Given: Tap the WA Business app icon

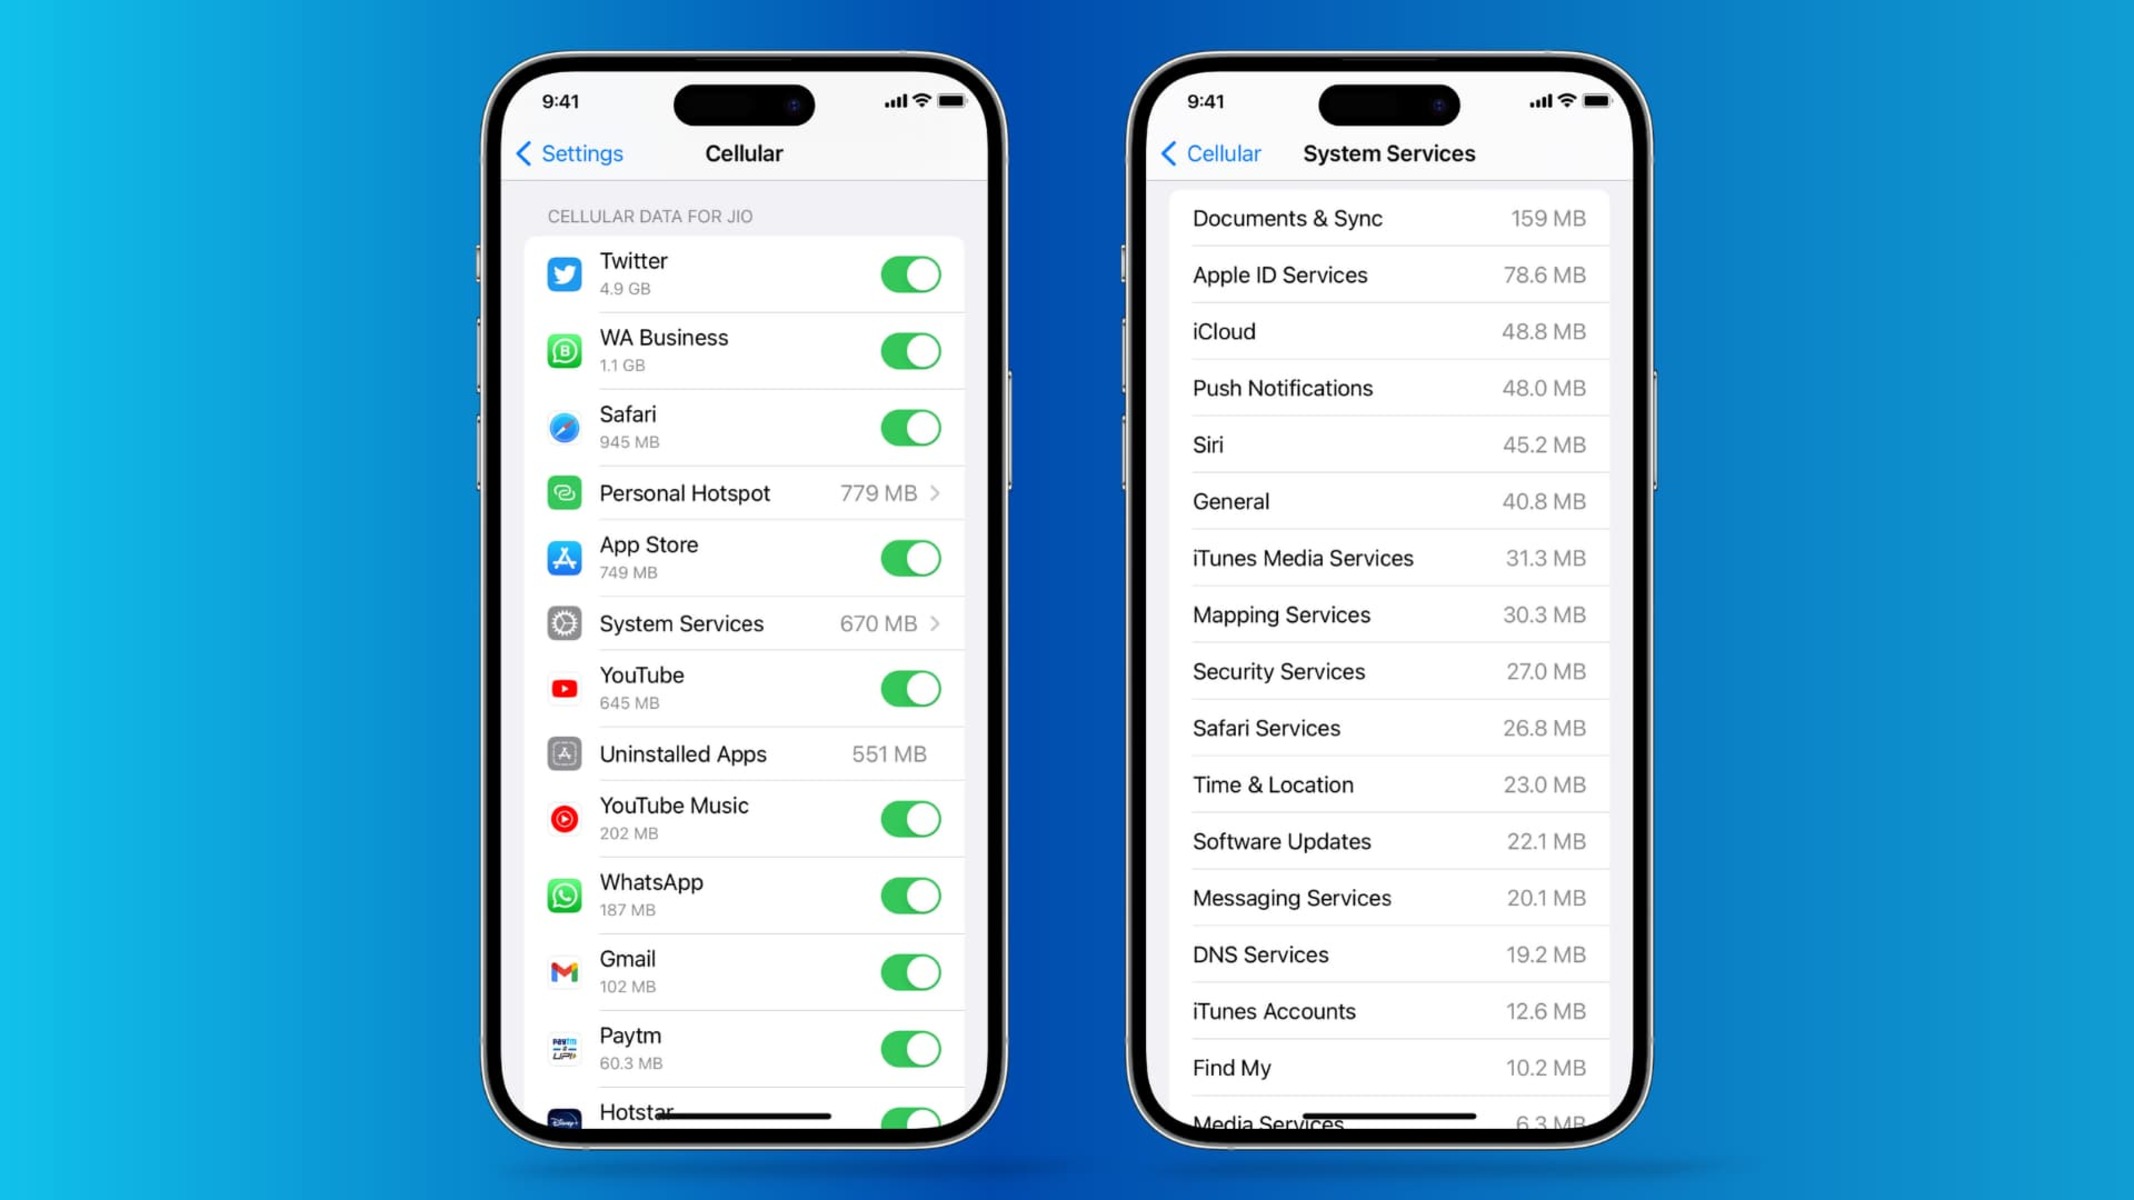Looking at the screenshot, I should [x=563, y=350].
